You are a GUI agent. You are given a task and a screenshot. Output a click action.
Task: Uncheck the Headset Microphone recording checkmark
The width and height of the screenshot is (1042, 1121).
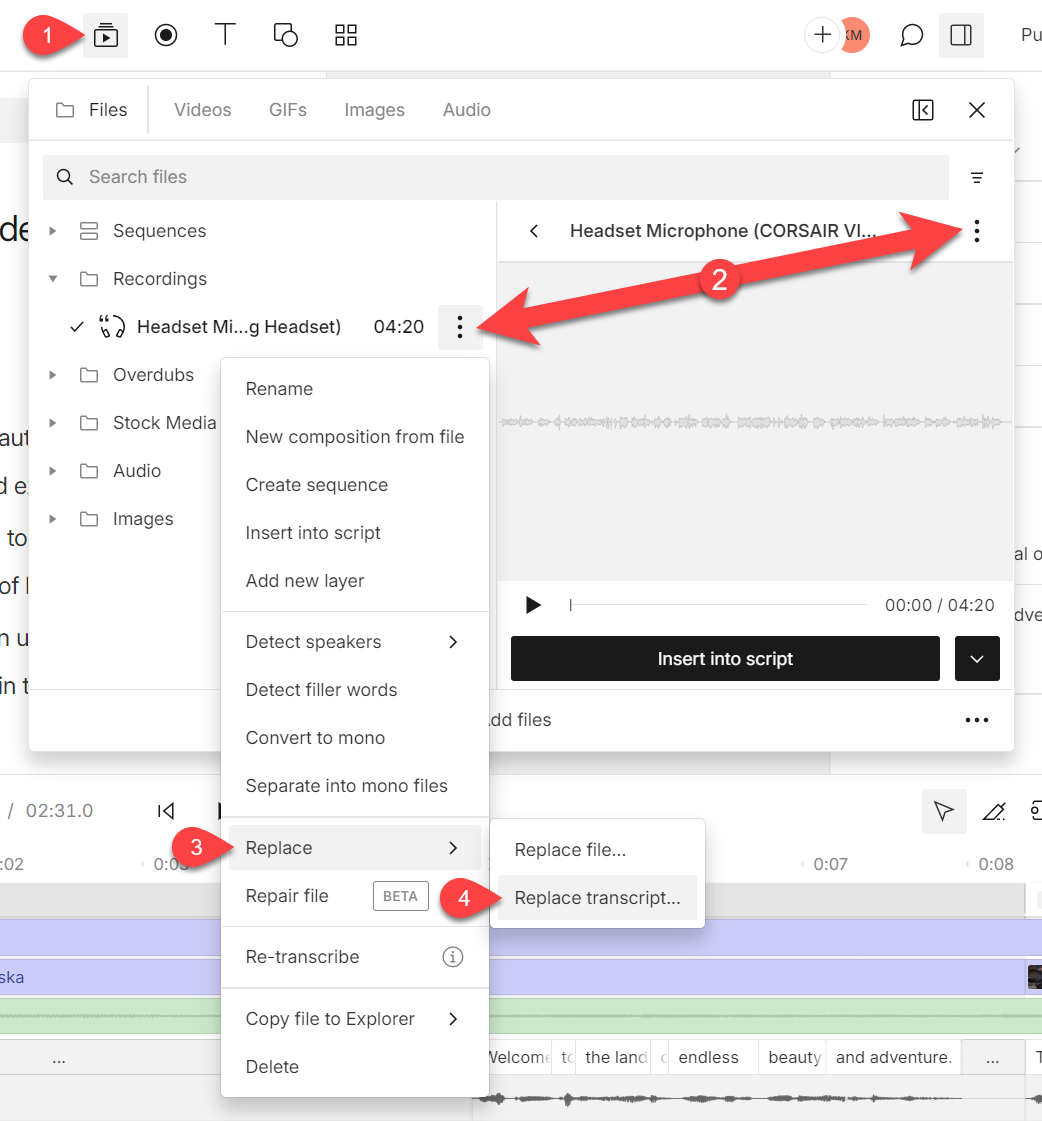coord(76,326)
